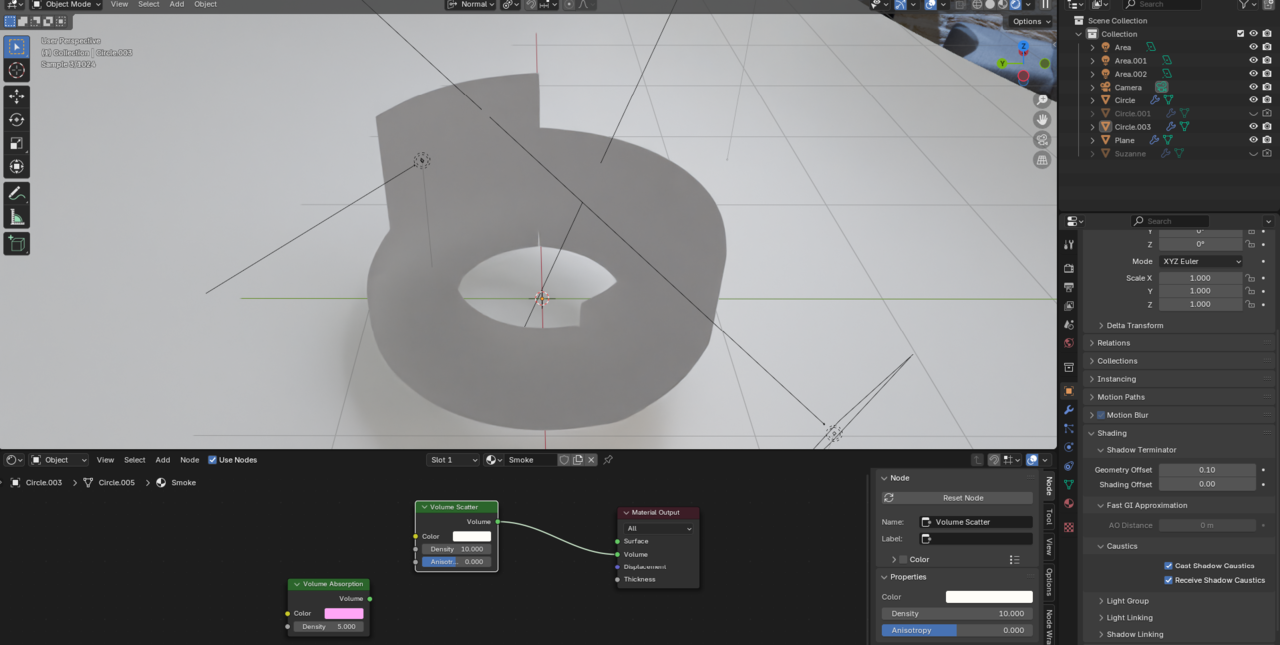Open the Slot 1 material slot dropdown
This screenshot has width=1280, height=645.
tap(453, 460)
